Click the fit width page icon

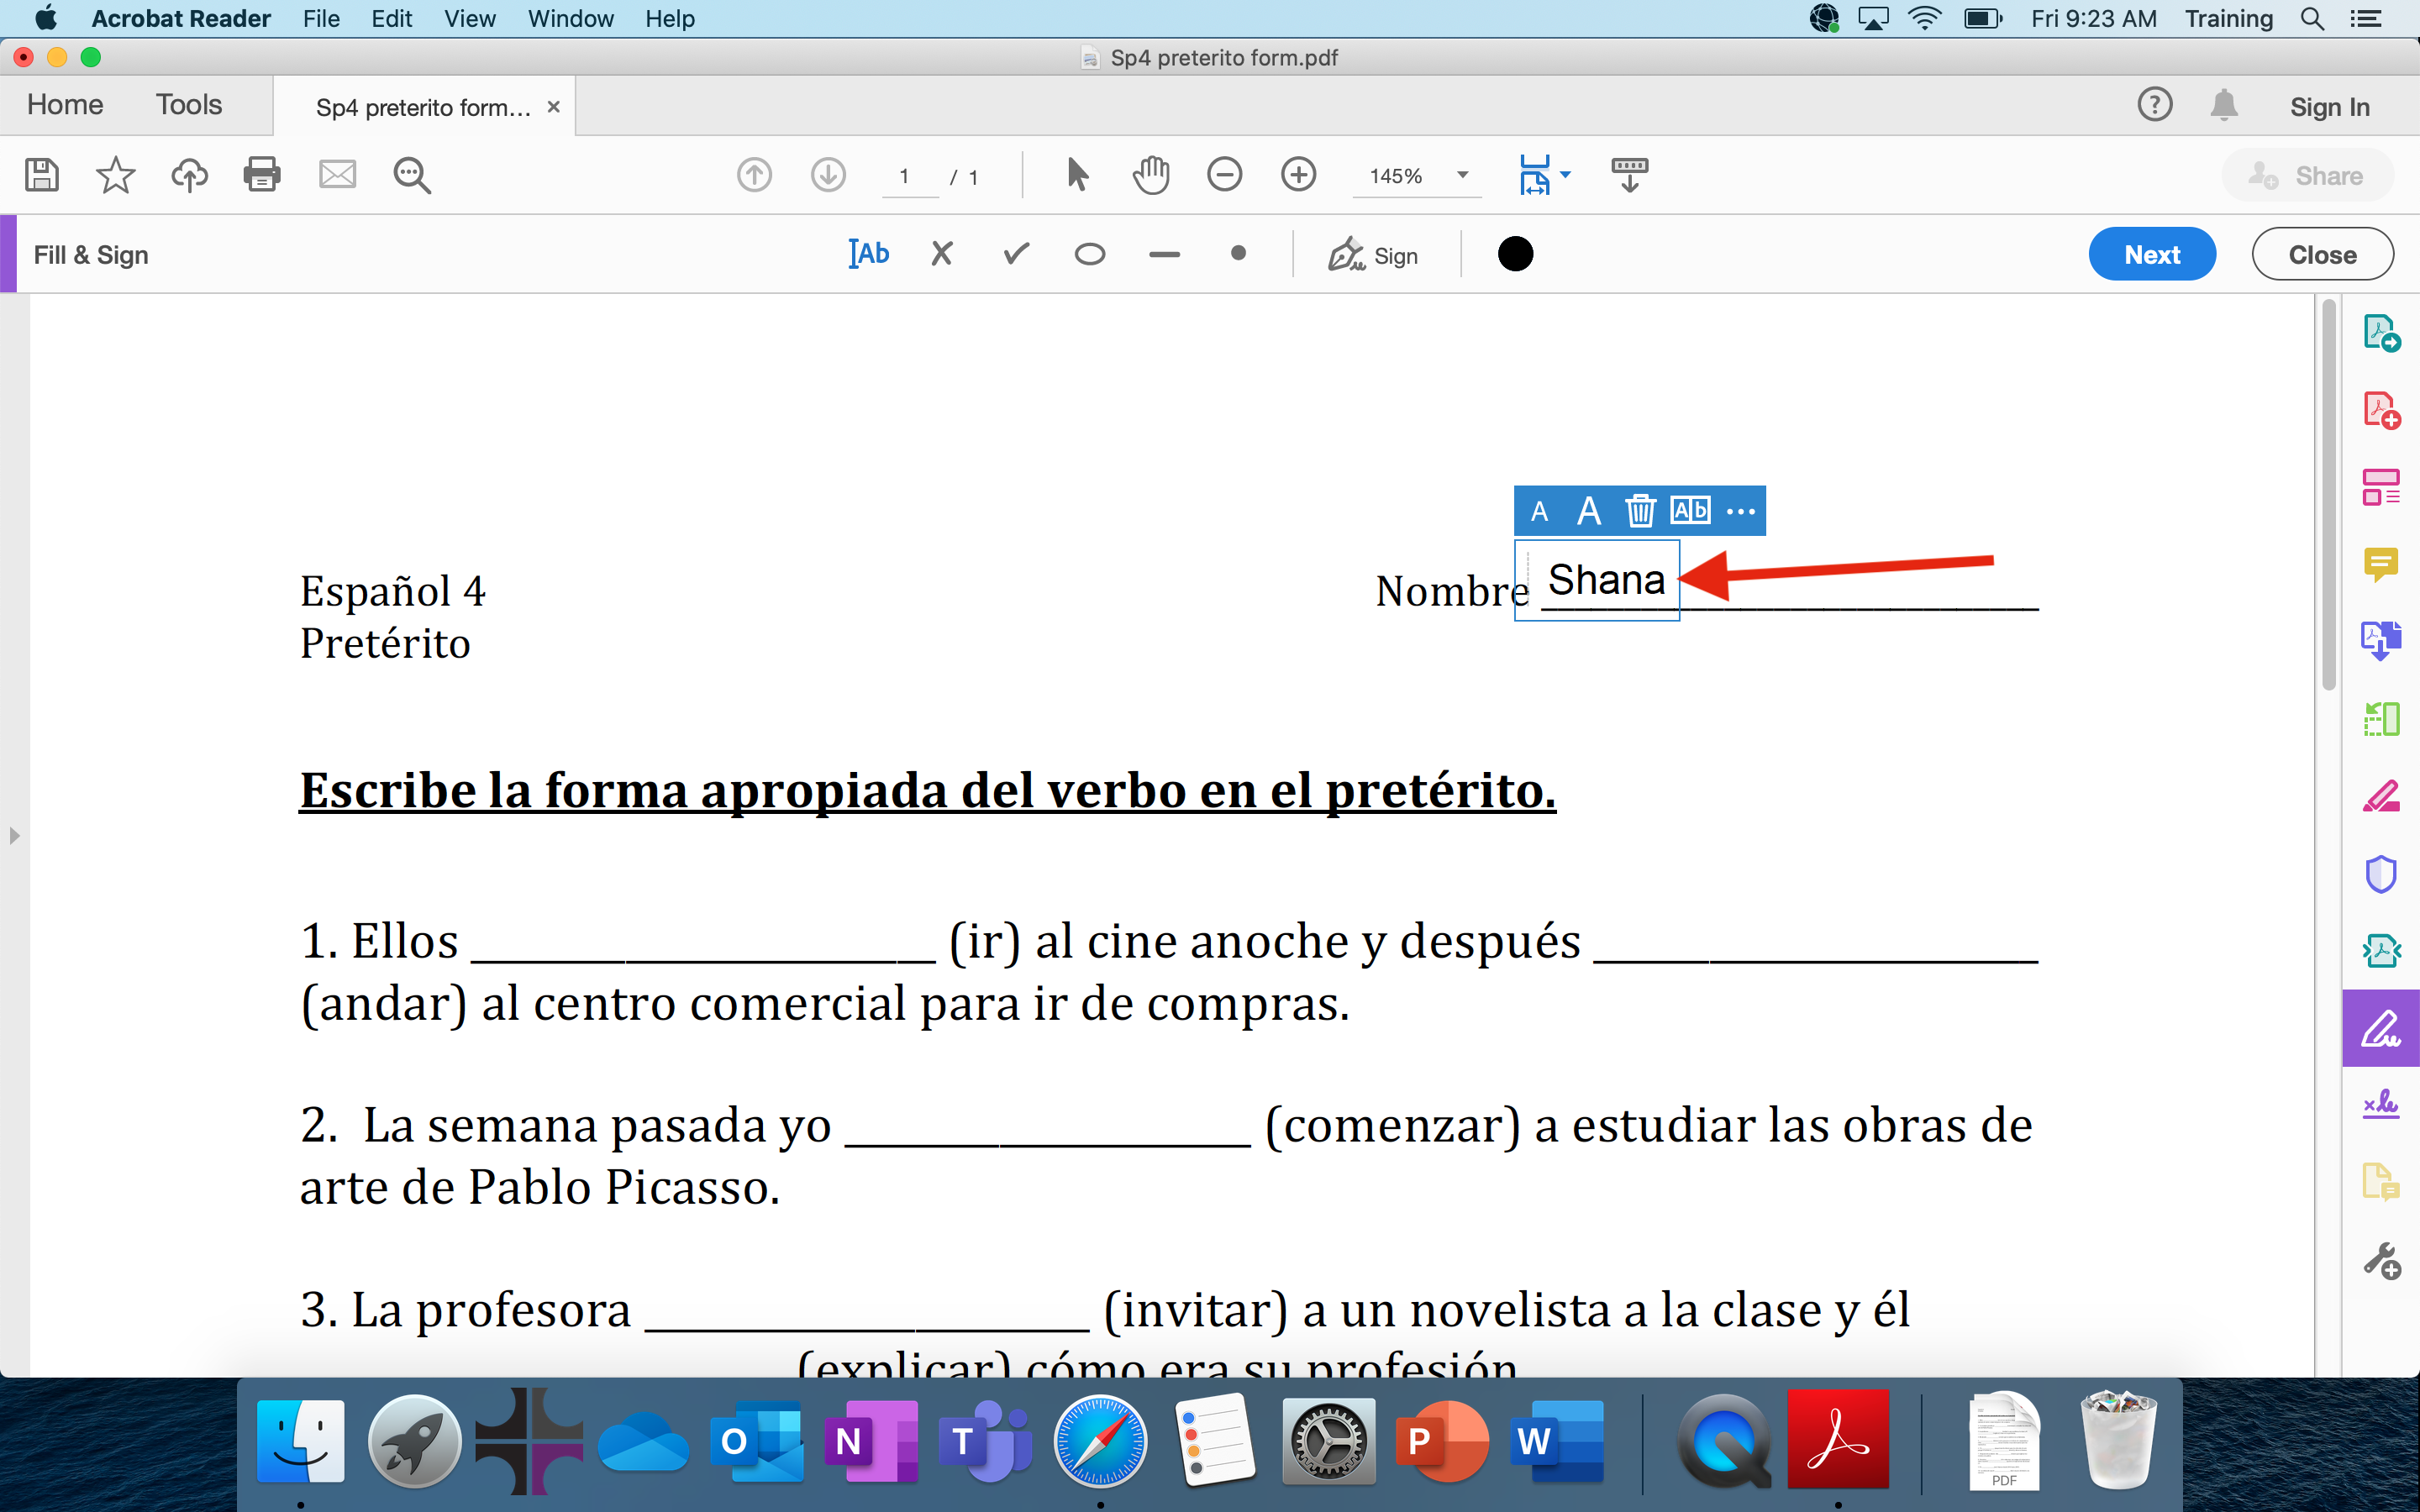point(1534,175)
